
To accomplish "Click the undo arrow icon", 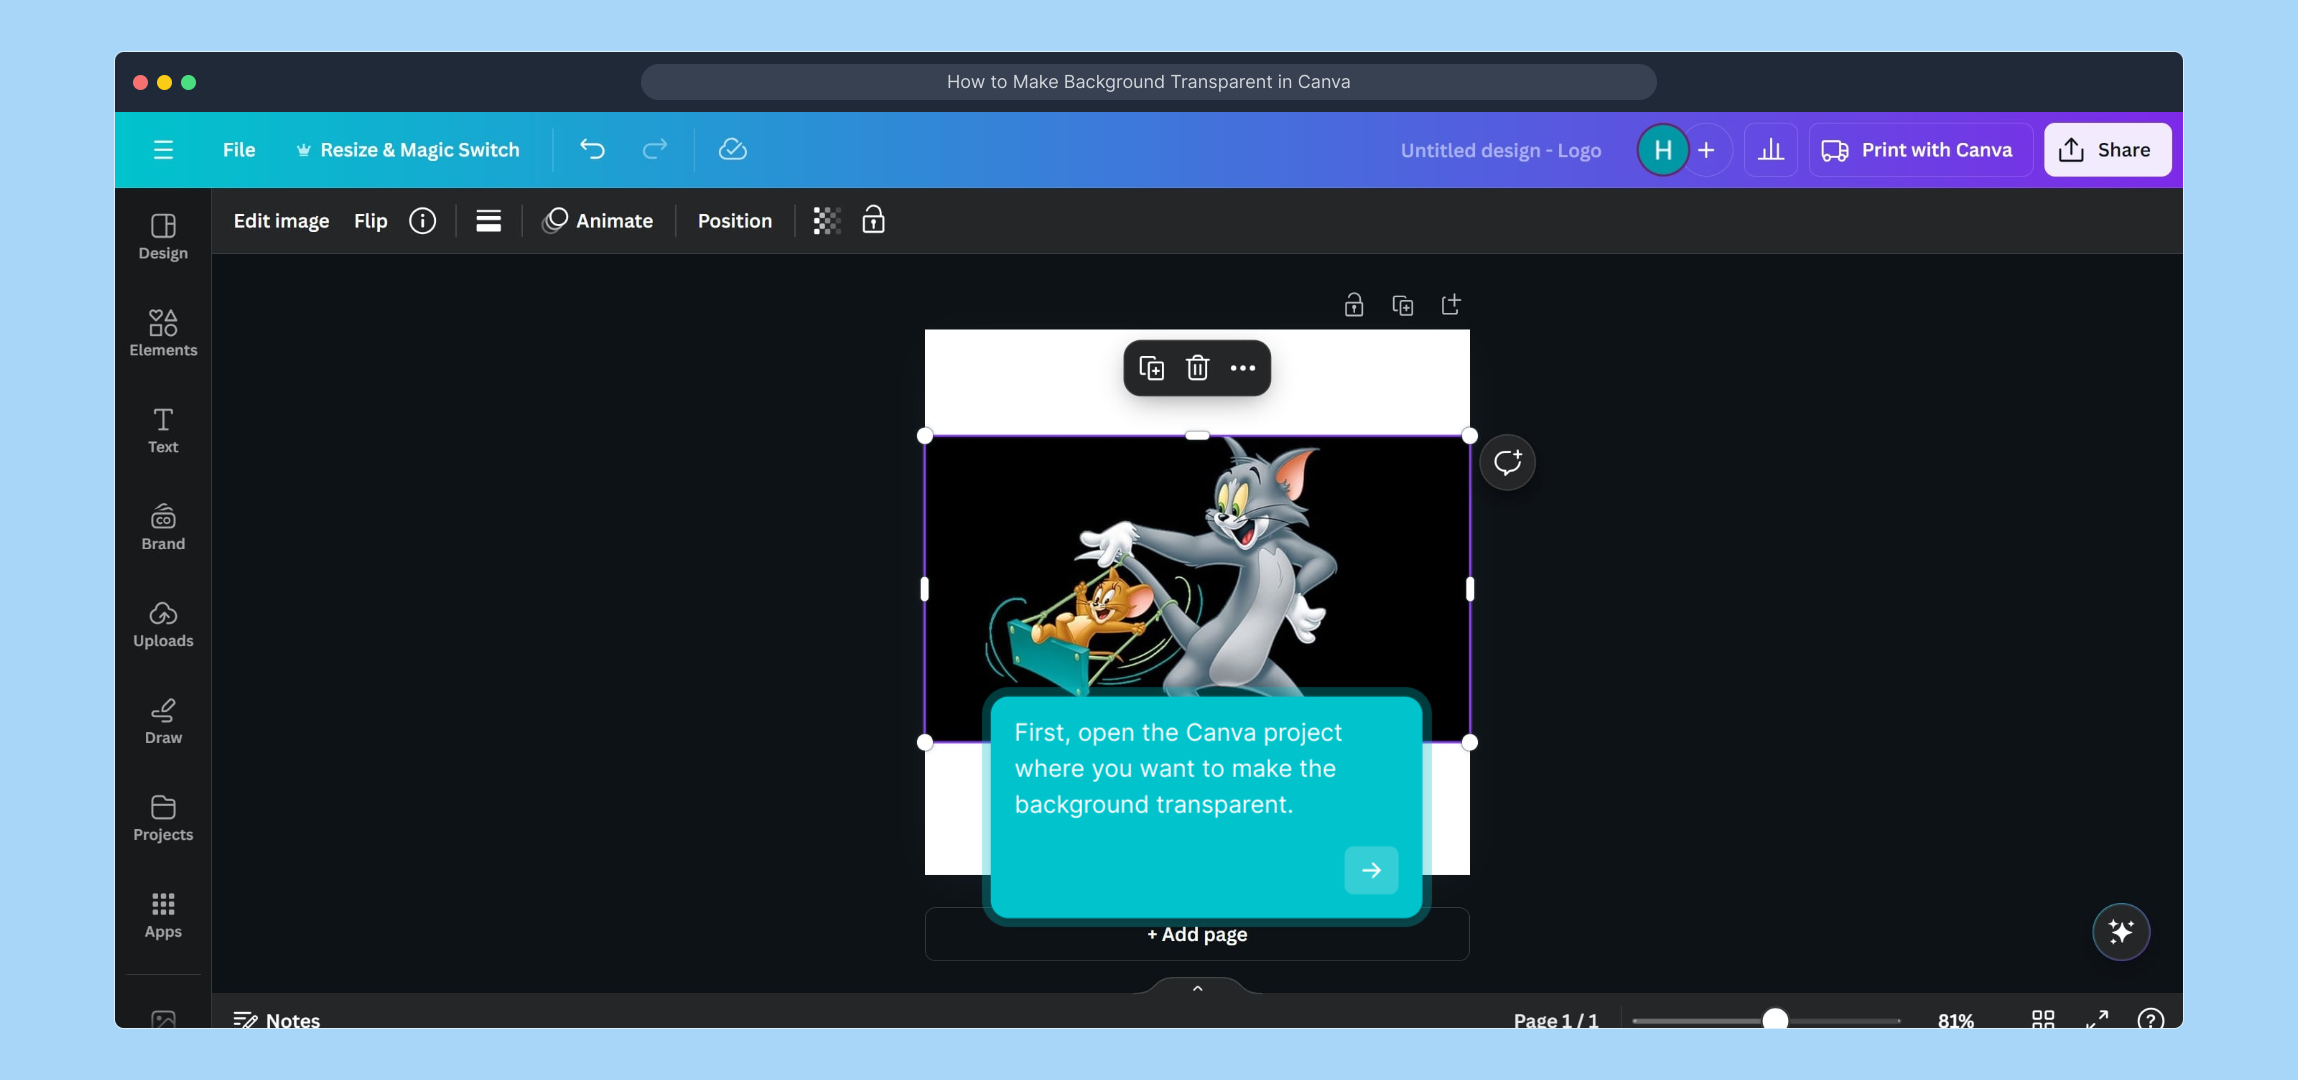I will click(x=592, y=150).
